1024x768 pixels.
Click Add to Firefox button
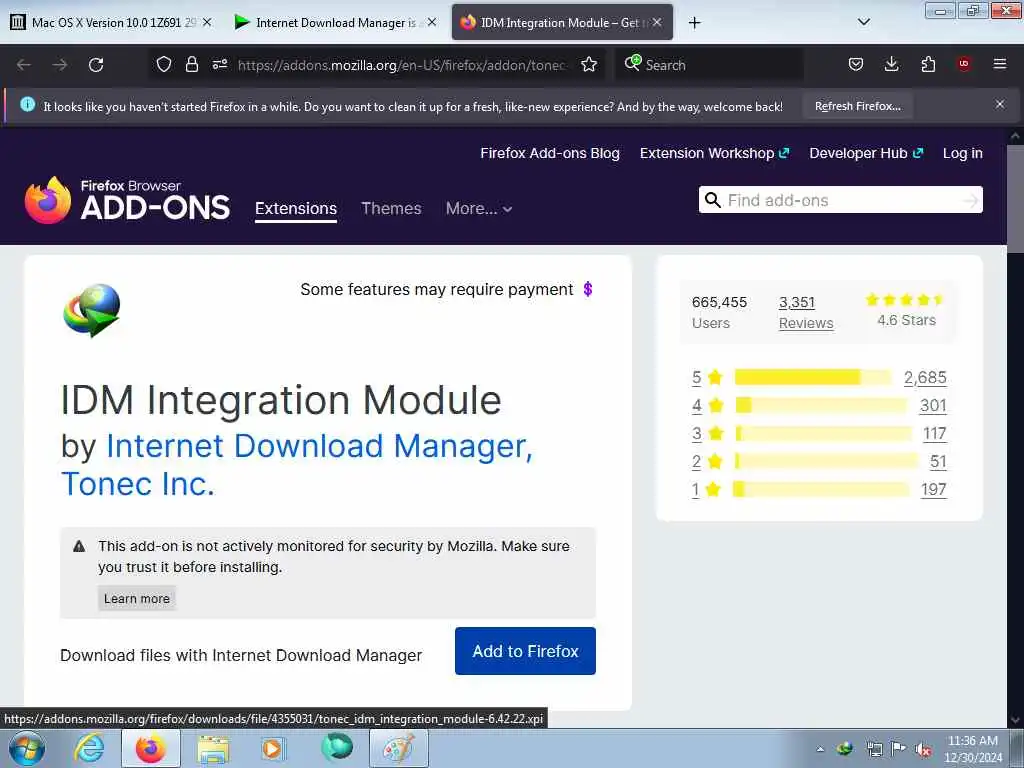525,651
